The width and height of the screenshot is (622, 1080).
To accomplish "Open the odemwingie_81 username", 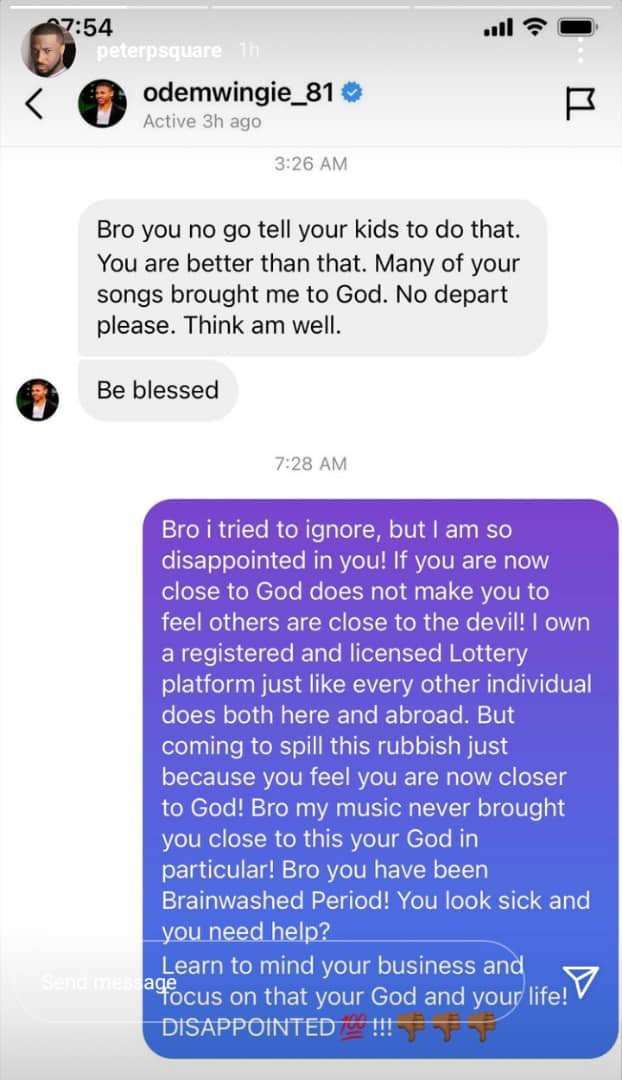I will click(239, 94).
